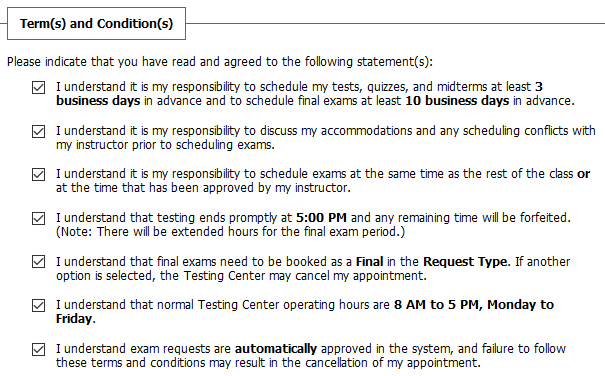Toggle the automatically approved exam requests checkbox

pos(39,350)
